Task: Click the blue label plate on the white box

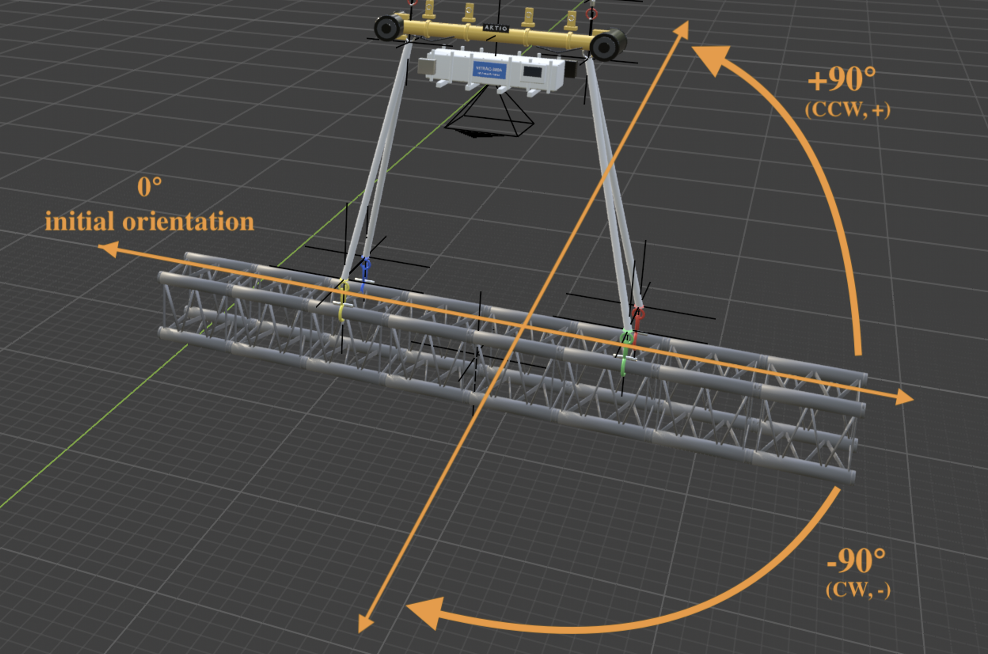Action: coord(489,71)
